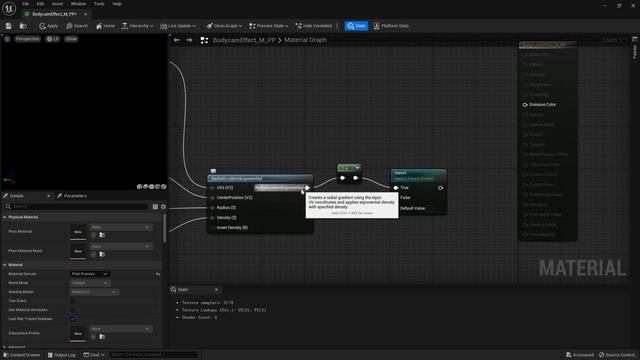Click the Unreal Engine logo icon

click(x=9, y=8)
